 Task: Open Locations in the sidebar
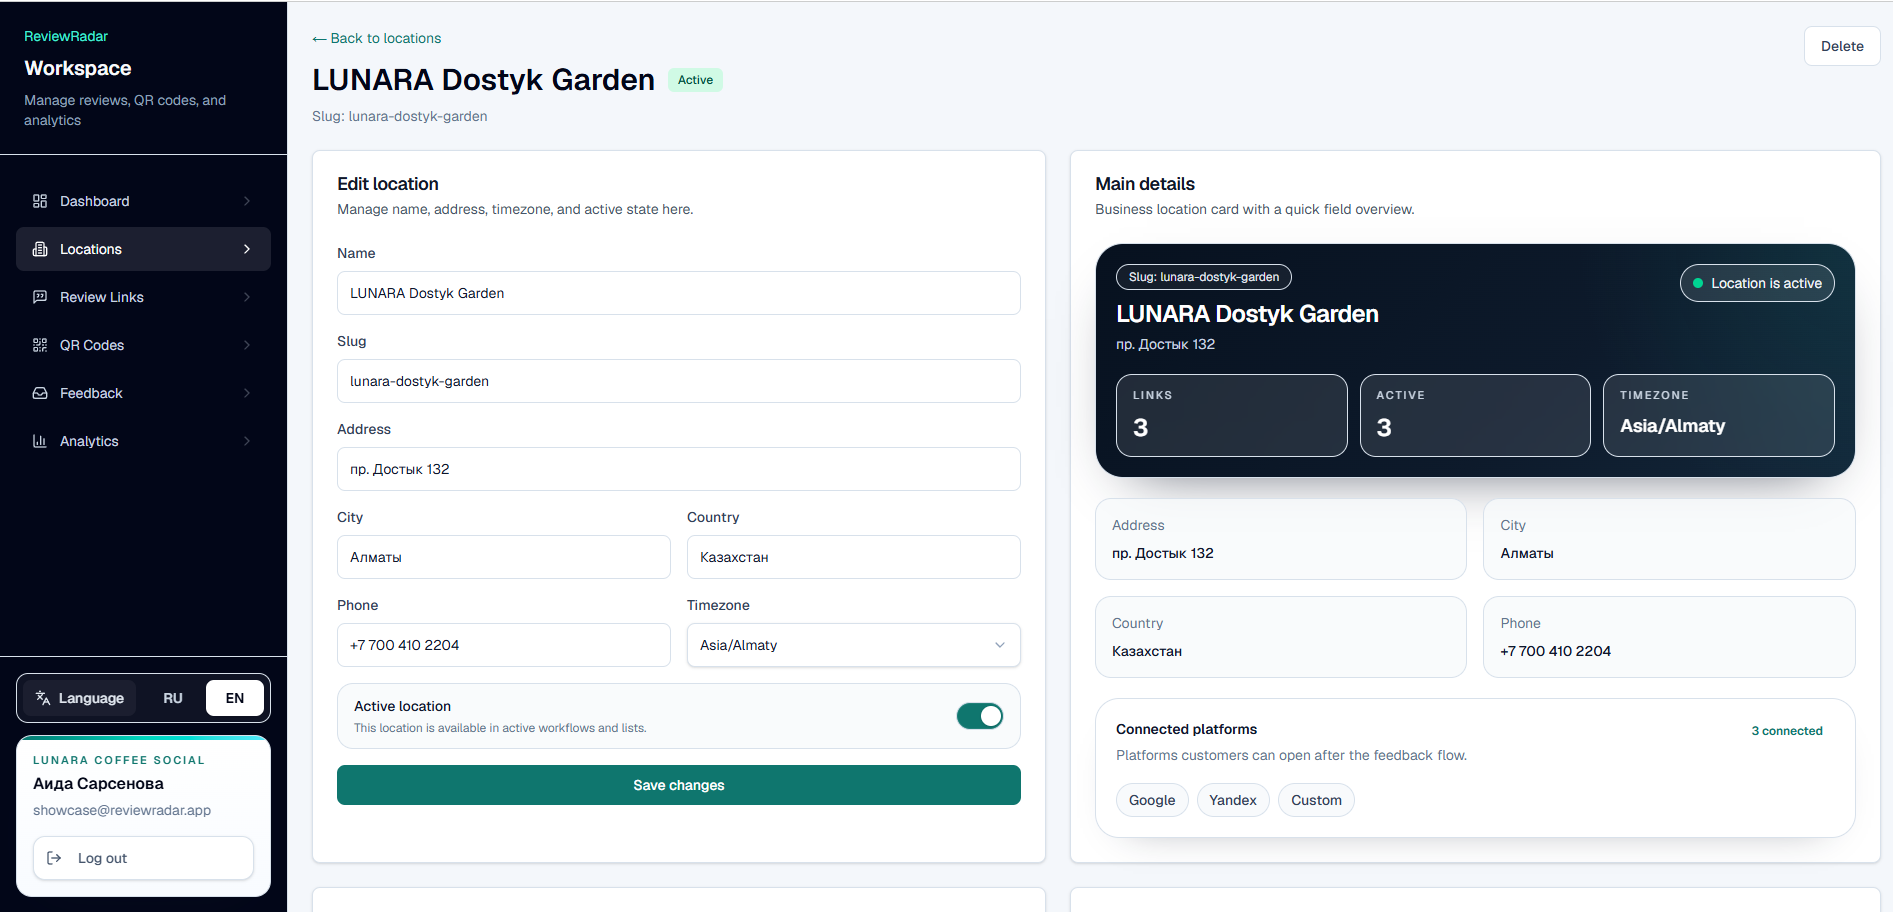click(x=143, y=249)
